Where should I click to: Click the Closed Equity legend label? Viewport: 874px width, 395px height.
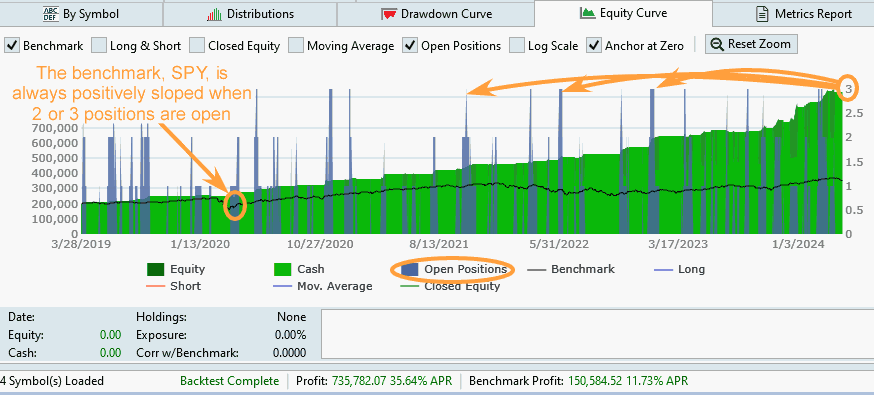(462, 286)
